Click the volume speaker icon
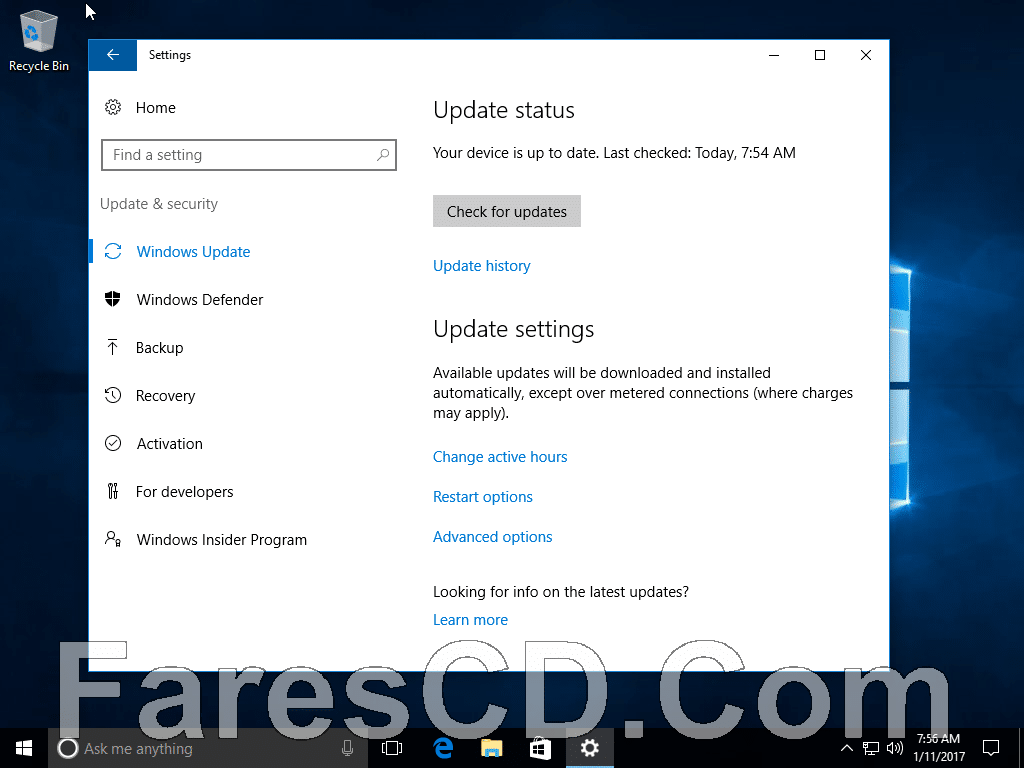The height and width of the screenshot is (768, 1024). (894, 748)
